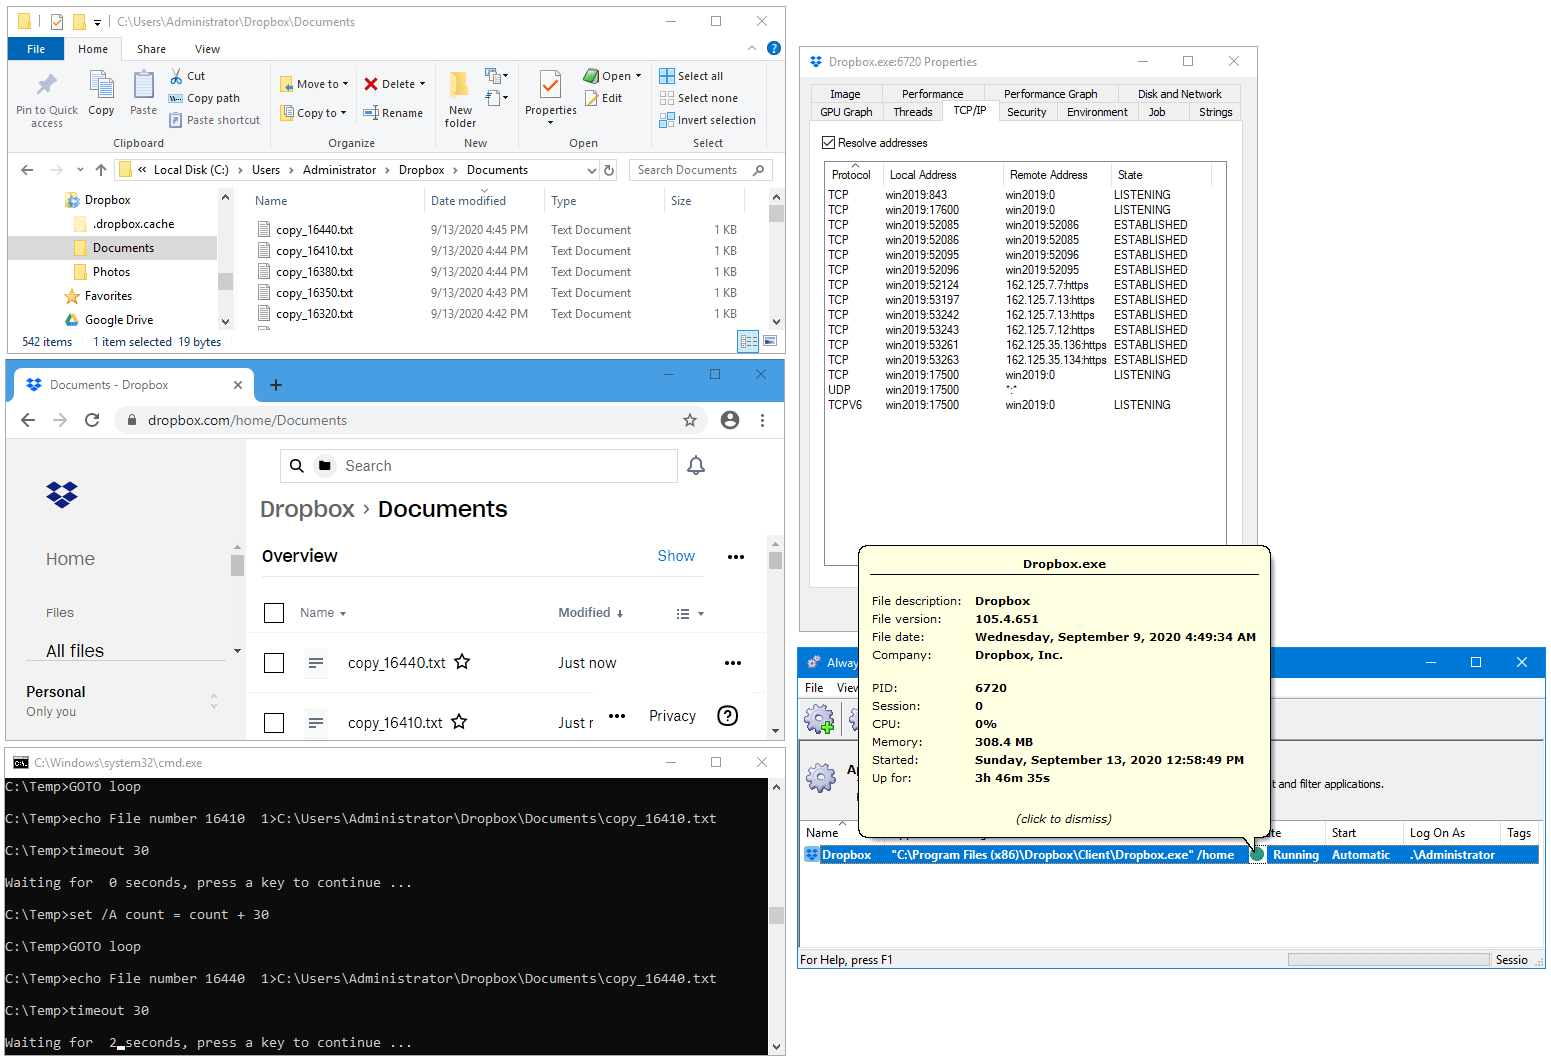Click the Privacy link
The width and height of the screenshot is (1551, 1058).
672,716
